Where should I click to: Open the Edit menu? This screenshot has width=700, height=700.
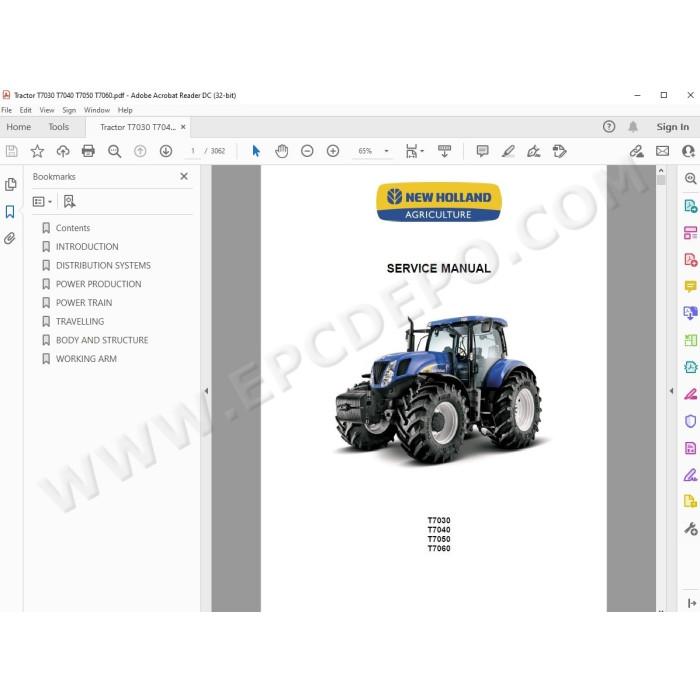point(25,110)
